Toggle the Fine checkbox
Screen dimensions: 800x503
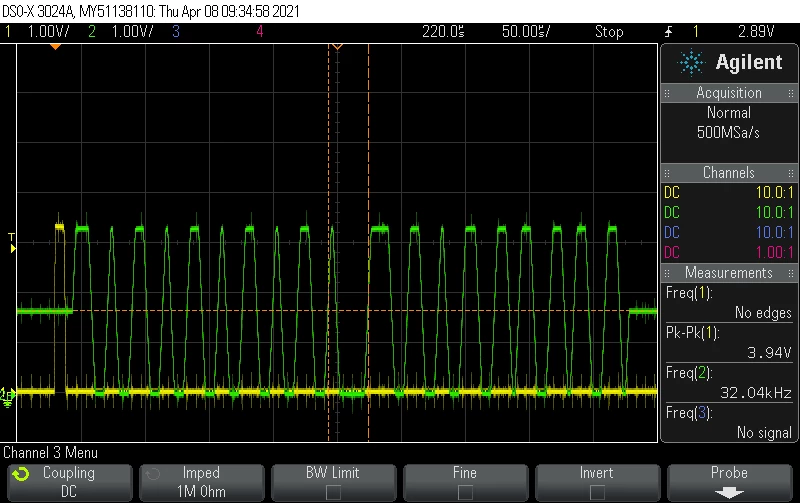(x=465, y=492)
